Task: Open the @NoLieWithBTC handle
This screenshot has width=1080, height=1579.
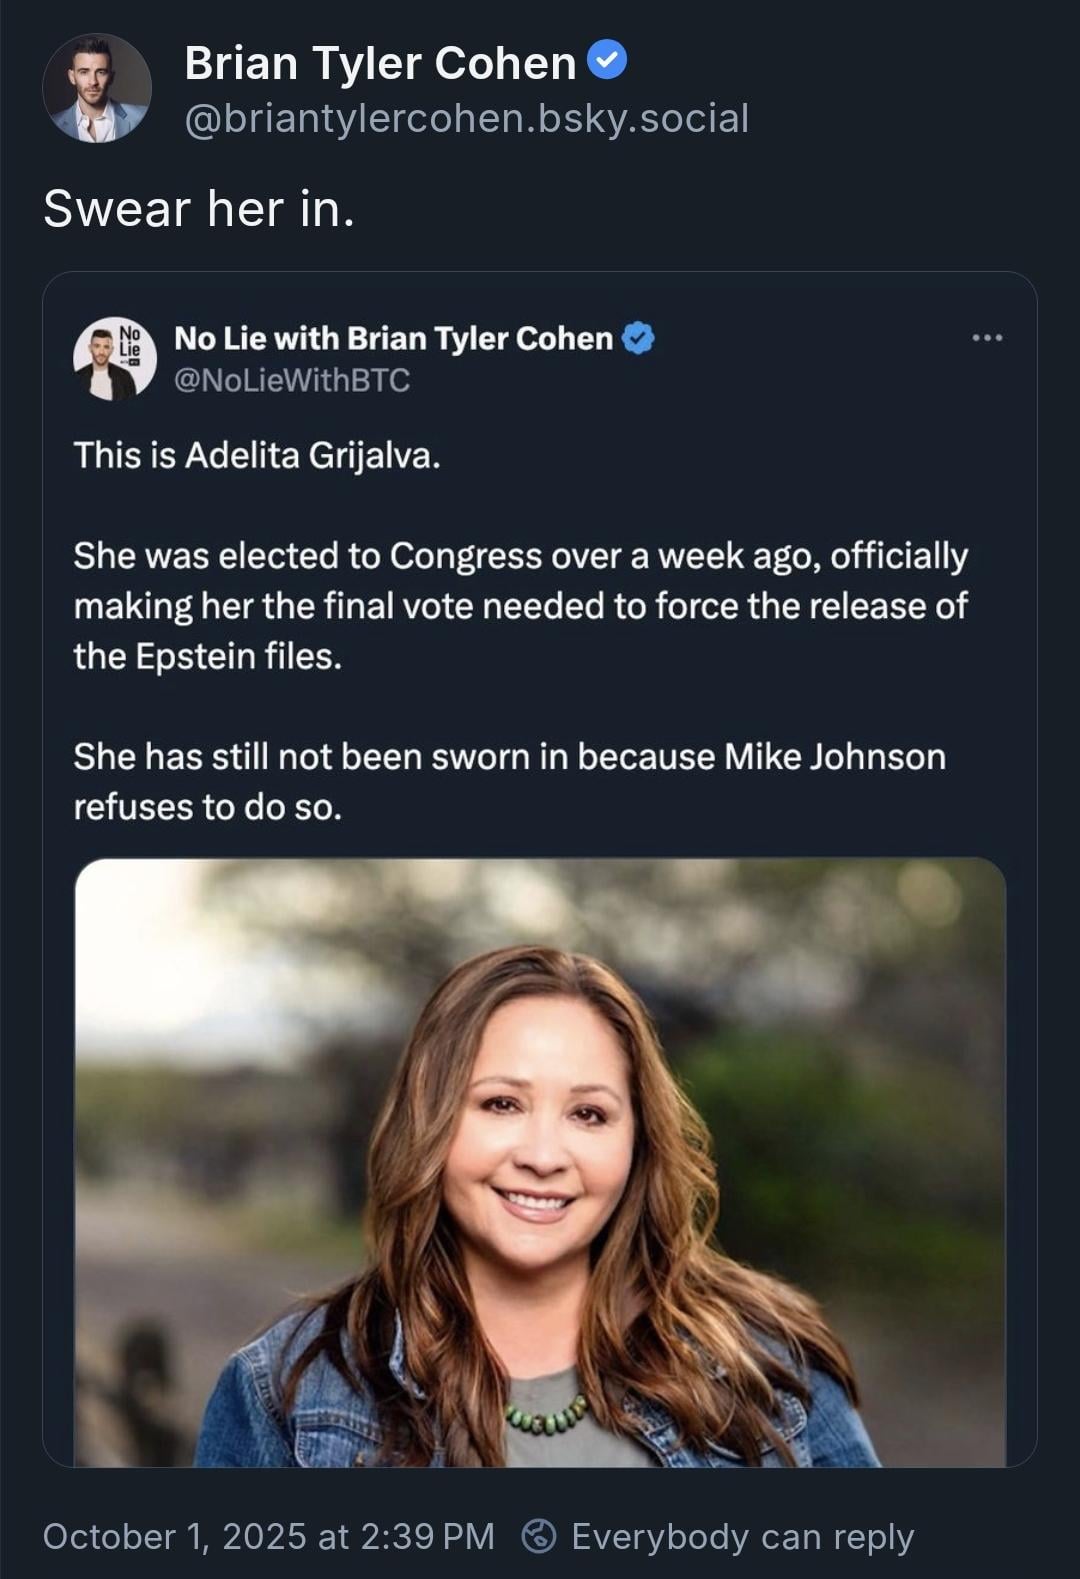Action: tap(292, 380)
